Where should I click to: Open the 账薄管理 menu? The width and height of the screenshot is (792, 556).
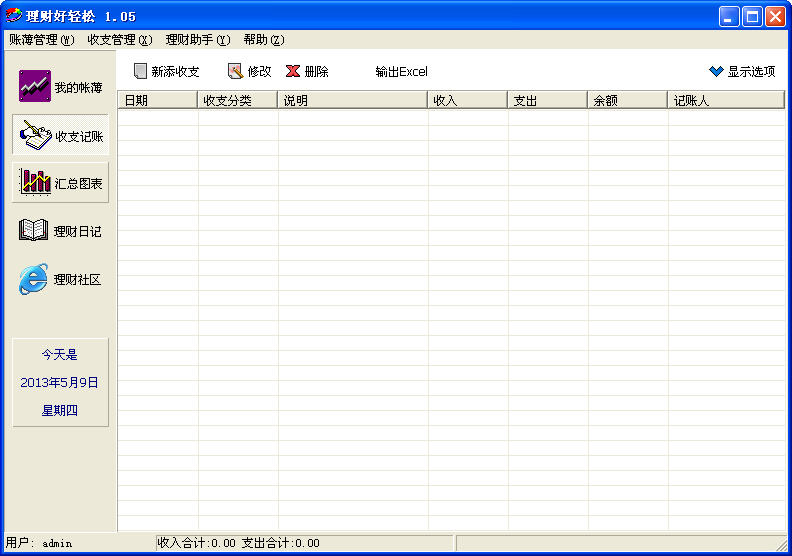(42, 40)
